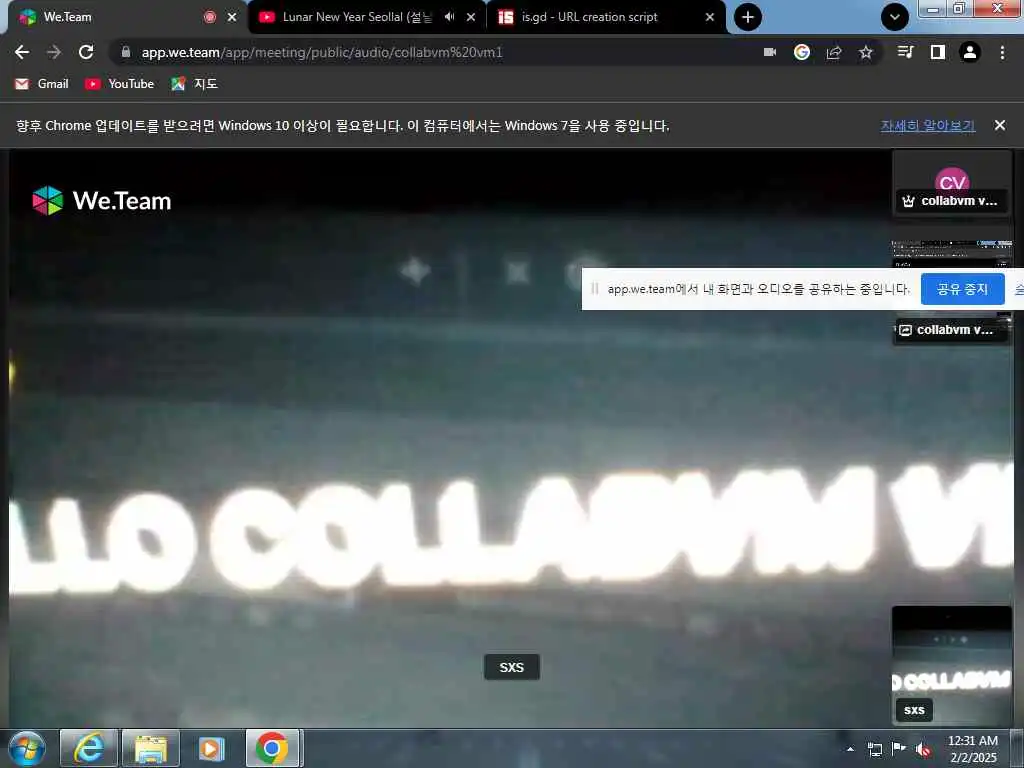1024x768 pixels.
Task: Stop sharing with the 공유 중지 button
Action: (962, 289)
